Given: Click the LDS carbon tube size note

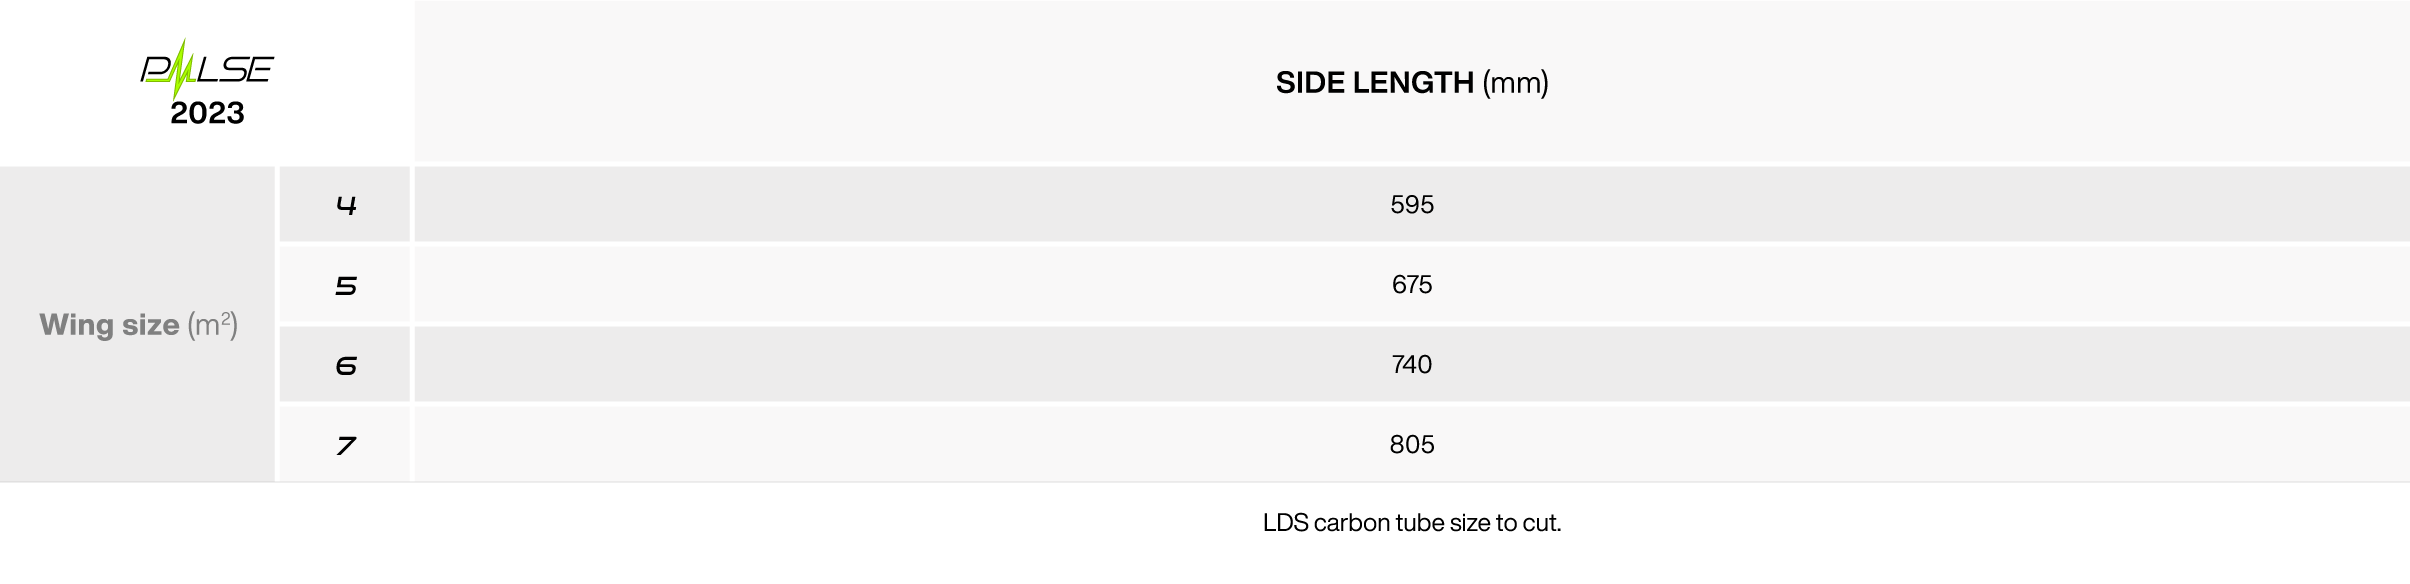Looking at the screenshot, I should point(1412,523).
